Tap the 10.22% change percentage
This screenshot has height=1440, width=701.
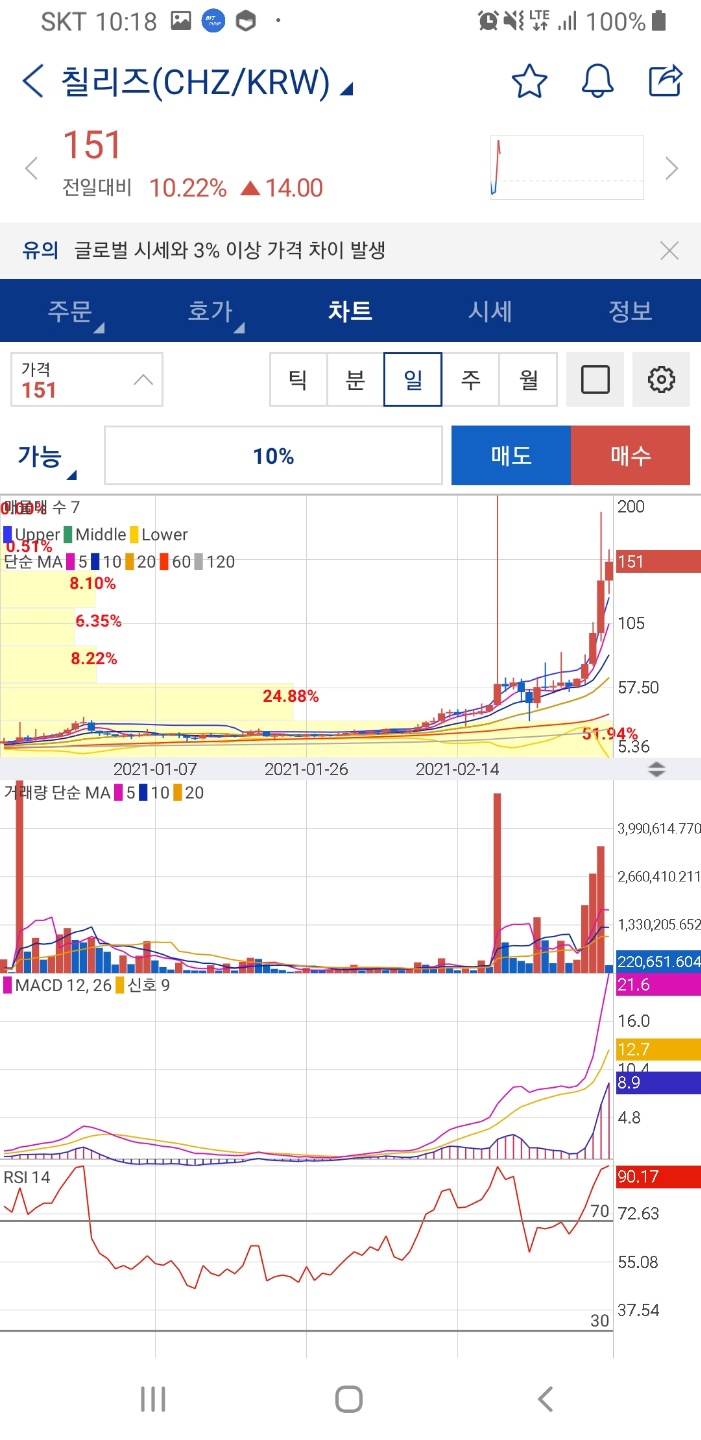coord(188,188)
